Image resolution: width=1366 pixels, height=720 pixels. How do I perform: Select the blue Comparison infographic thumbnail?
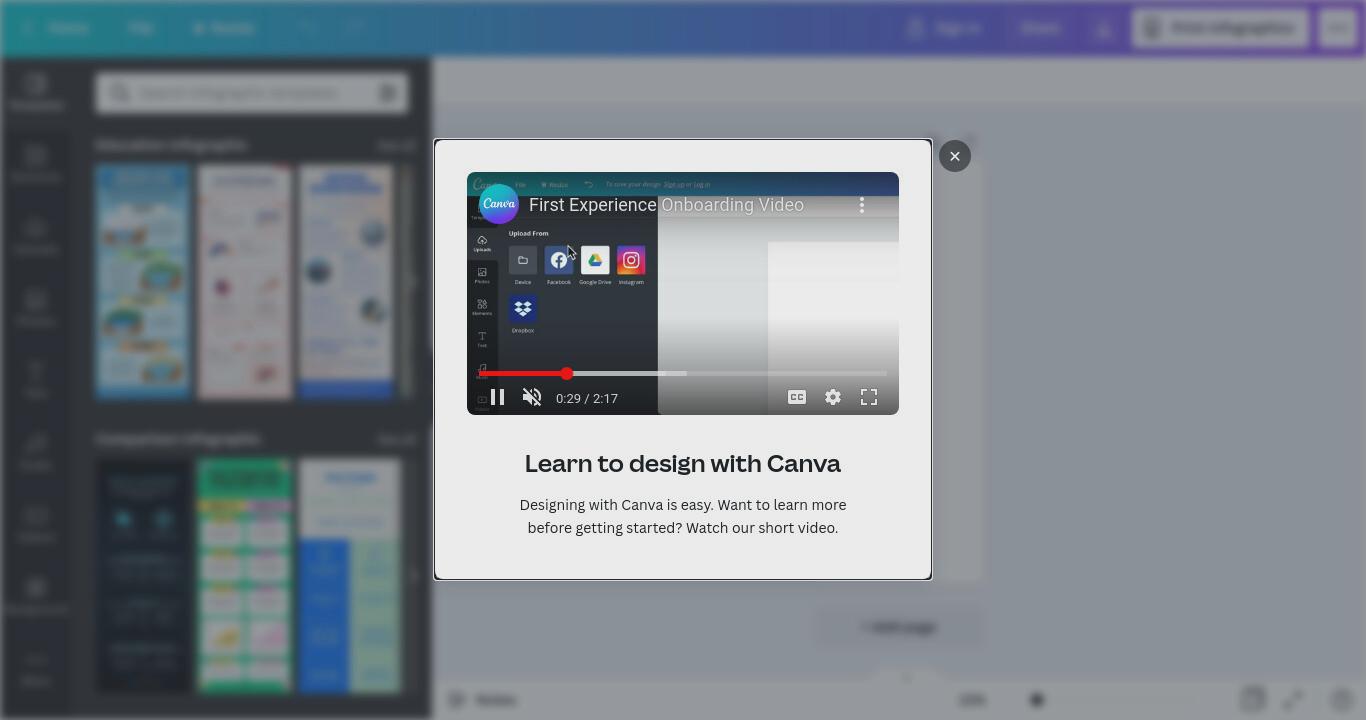pyautogui.click(x=350, y=576)
